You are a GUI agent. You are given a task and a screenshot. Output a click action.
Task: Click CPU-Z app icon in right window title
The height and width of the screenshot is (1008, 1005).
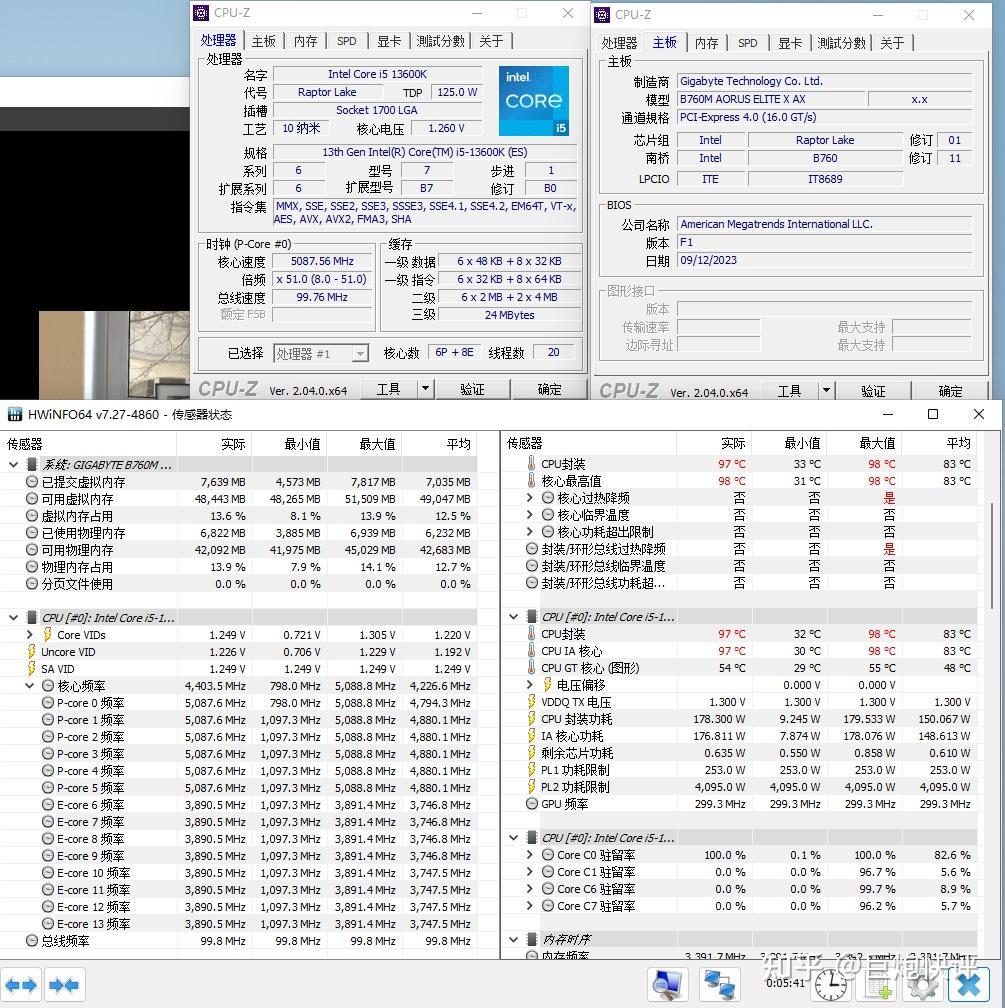pyautogui.click(x=602, y=14)
